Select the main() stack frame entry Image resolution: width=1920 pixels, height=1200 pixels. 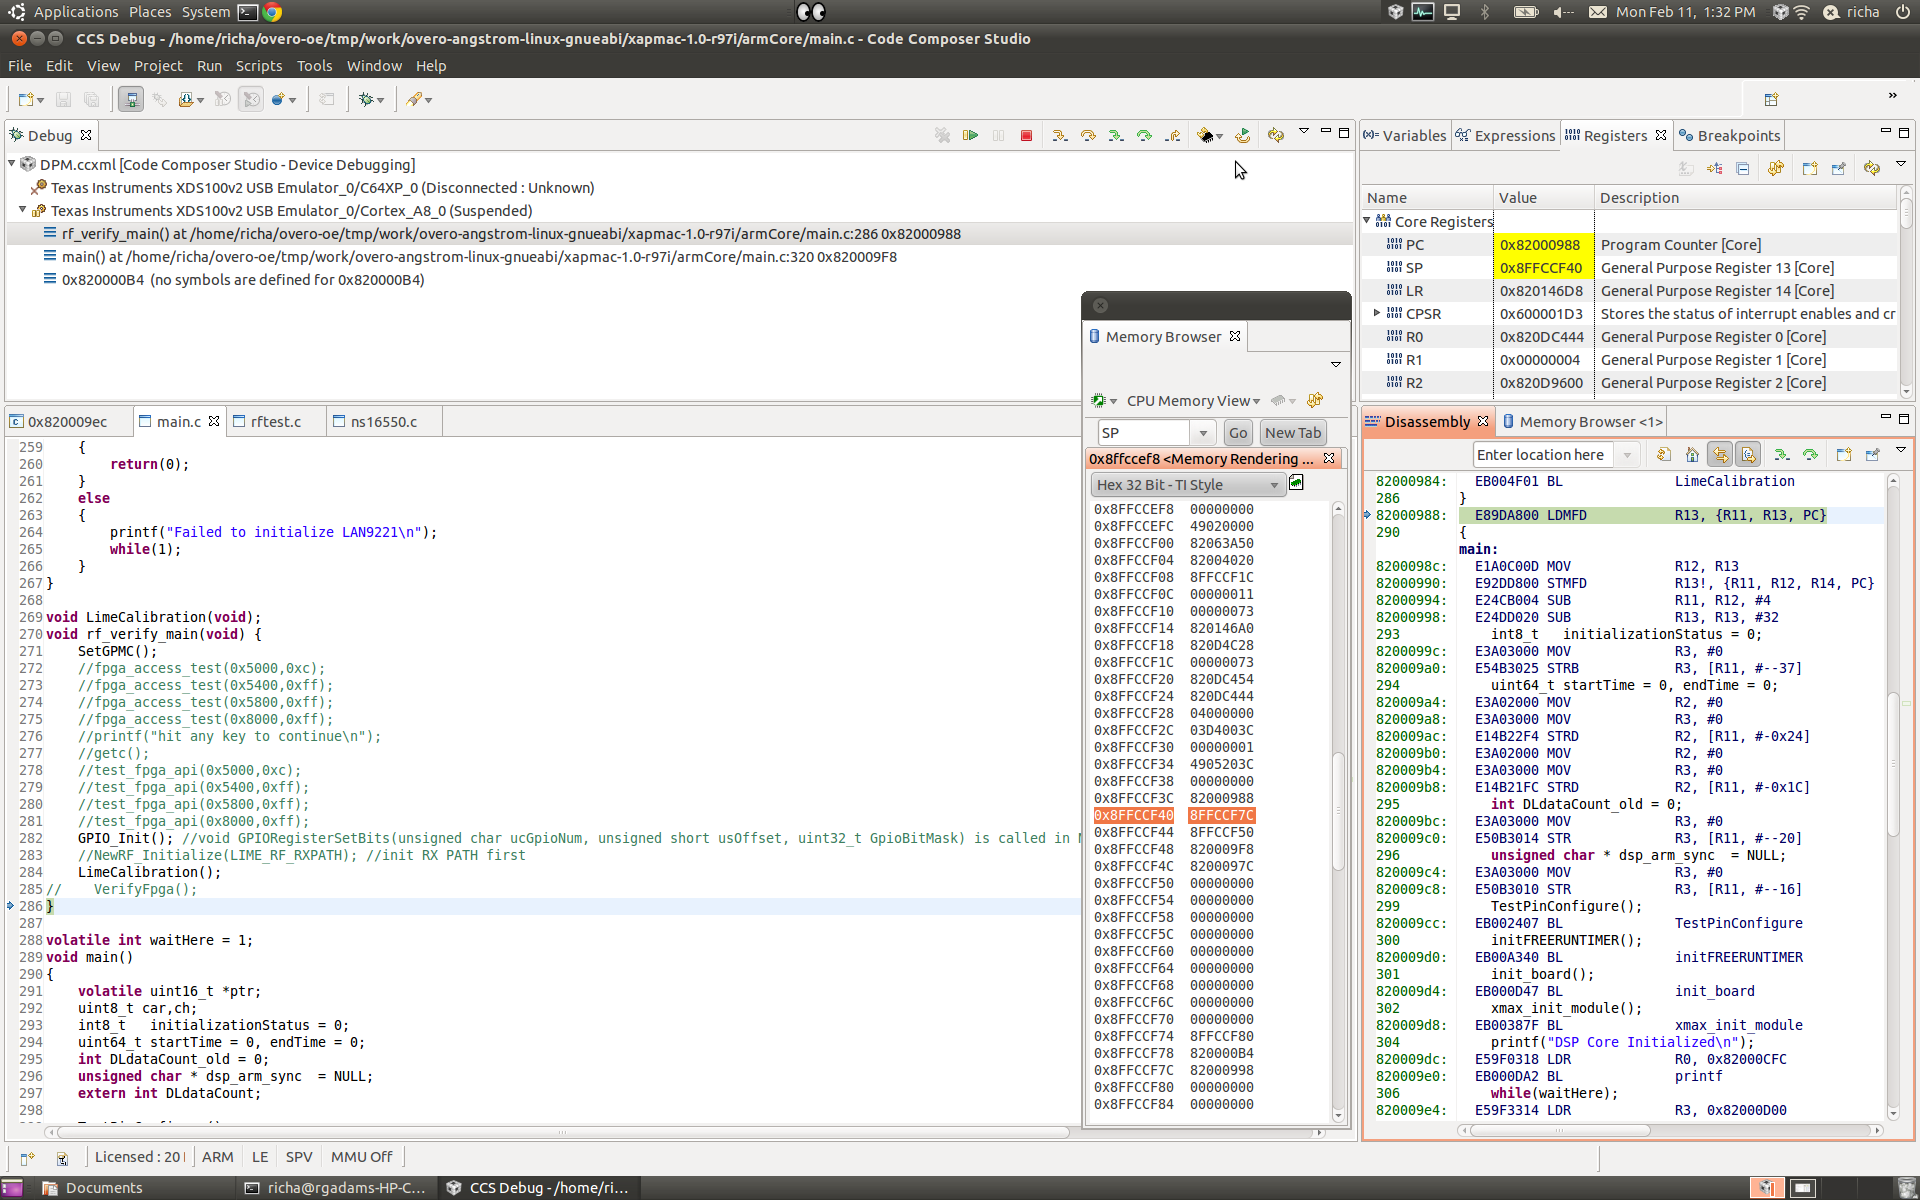478,257
